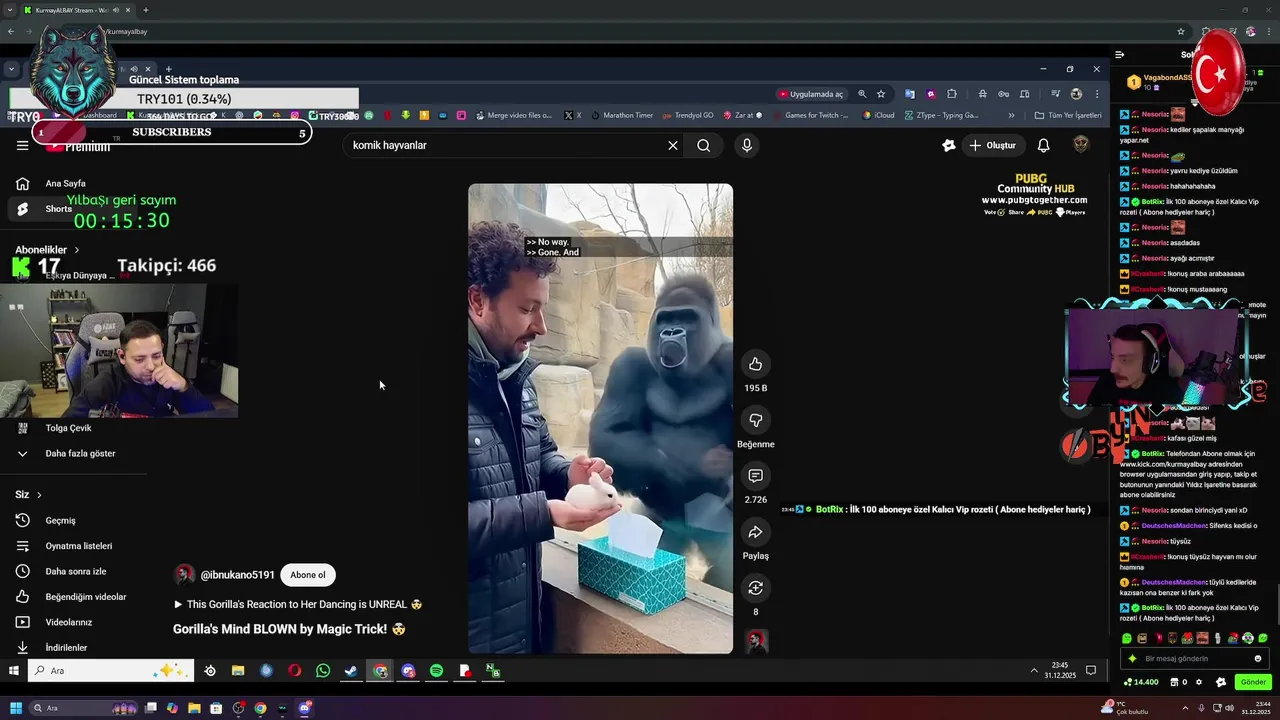1280x720 pixels.
Task: Open Oynatma listeleri playlists
Action: pos(78,546)
